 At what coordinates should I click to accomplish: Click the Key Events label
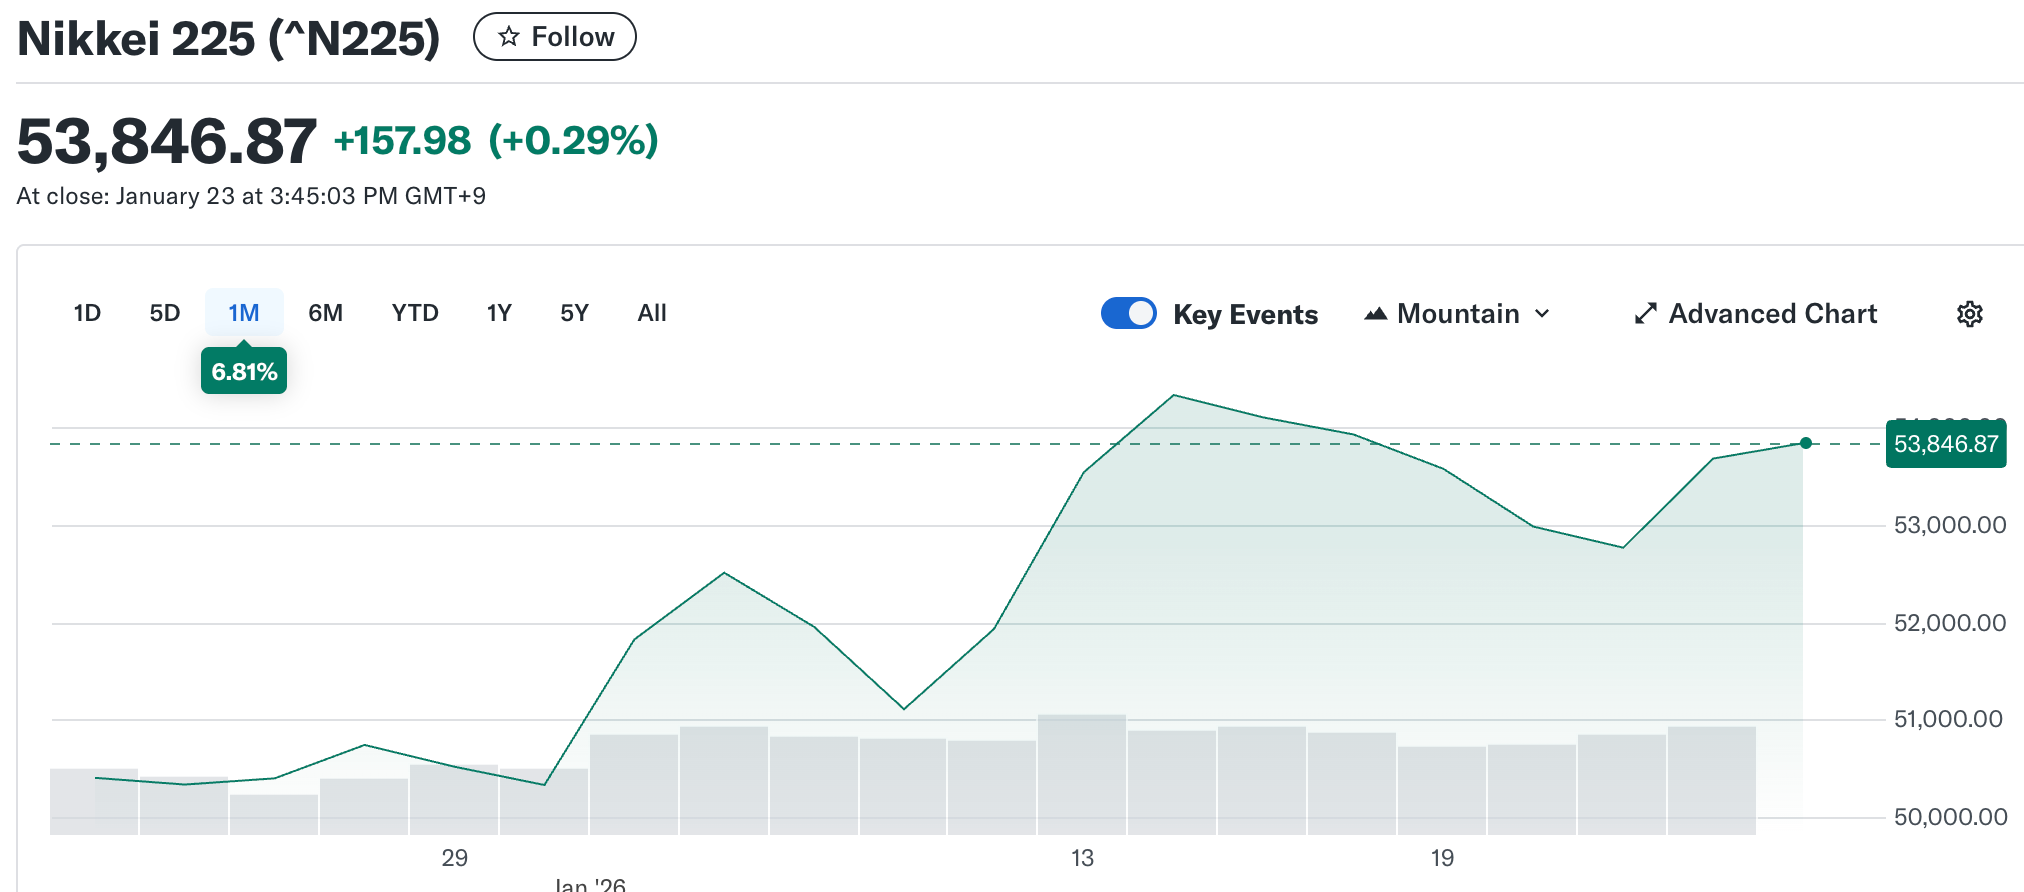click(1245, 314)
